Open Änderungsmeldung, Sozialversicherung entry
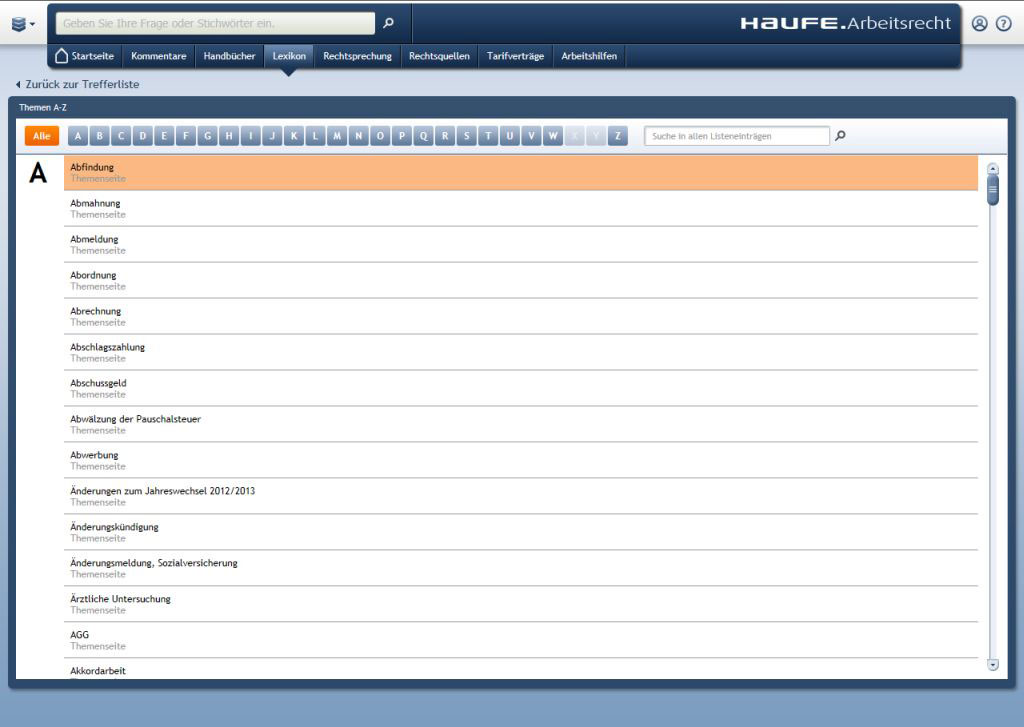 (x=520, y=568)
